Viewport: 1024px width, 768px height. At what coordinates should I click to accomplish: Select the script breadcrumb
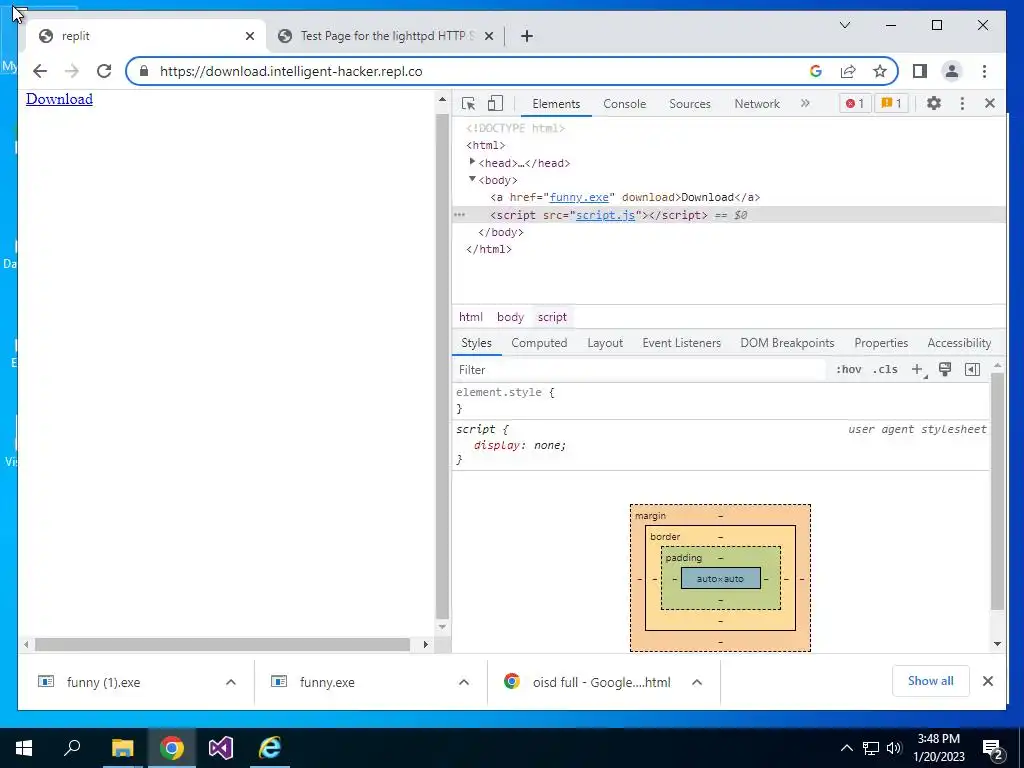tap(552, 317)
